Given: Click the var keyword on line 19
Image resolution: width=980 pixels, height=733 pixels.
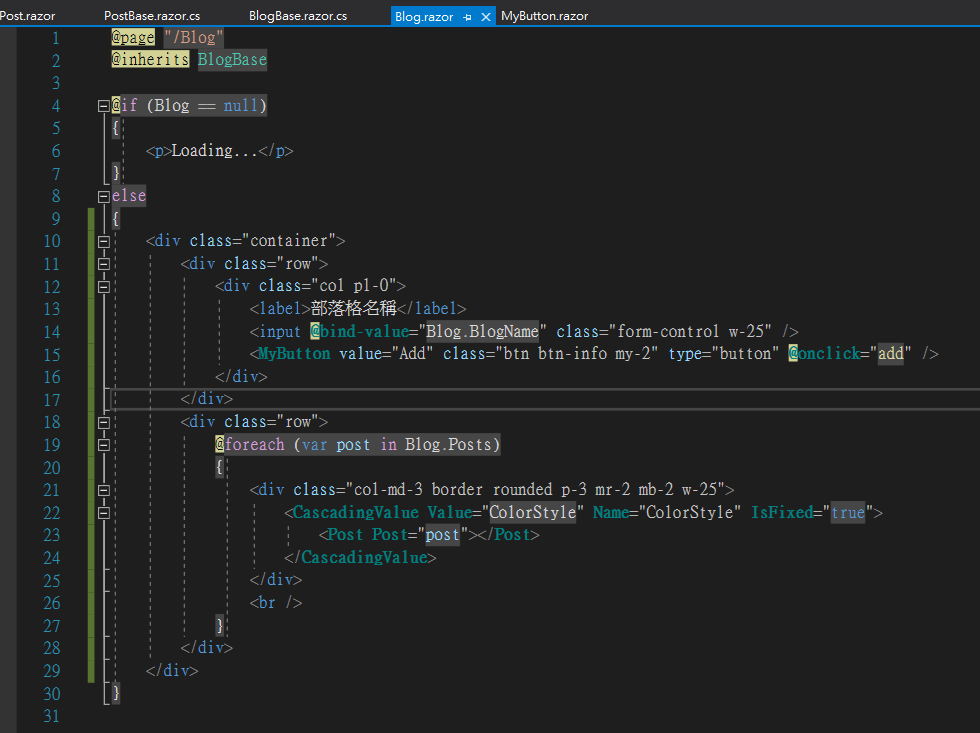Looking at the screenshot, I should pos(314,444).
